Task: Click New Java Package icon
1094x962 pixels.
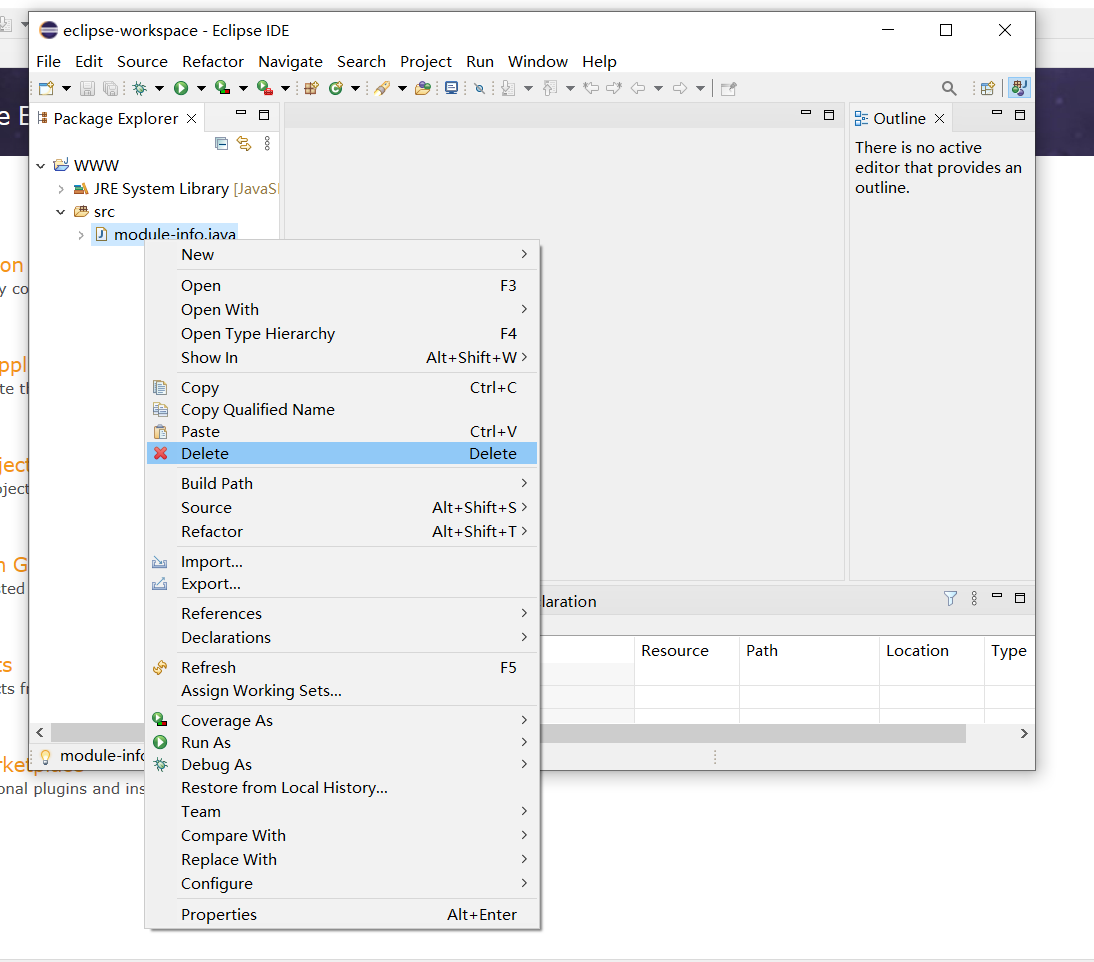Action: click(x=311, y=89)
